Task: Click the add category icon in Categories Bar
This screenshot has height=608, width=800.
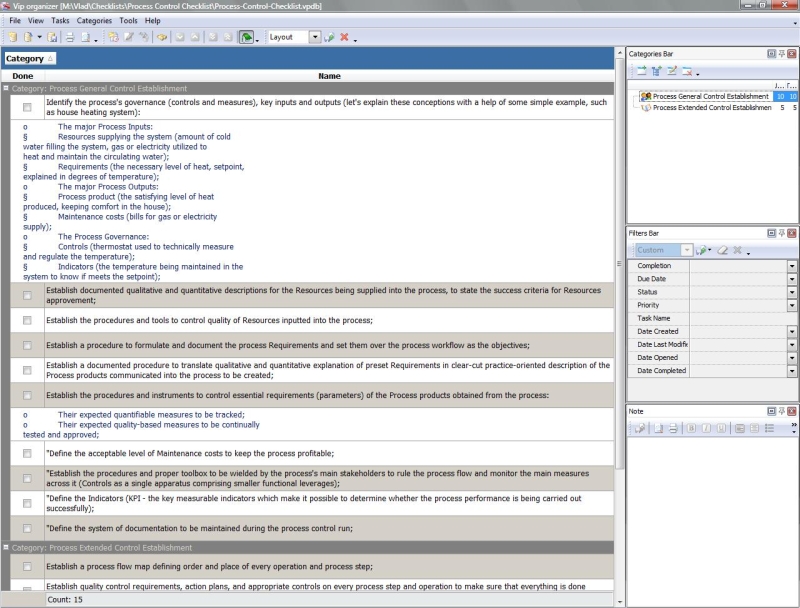Action: pos(641,71)
